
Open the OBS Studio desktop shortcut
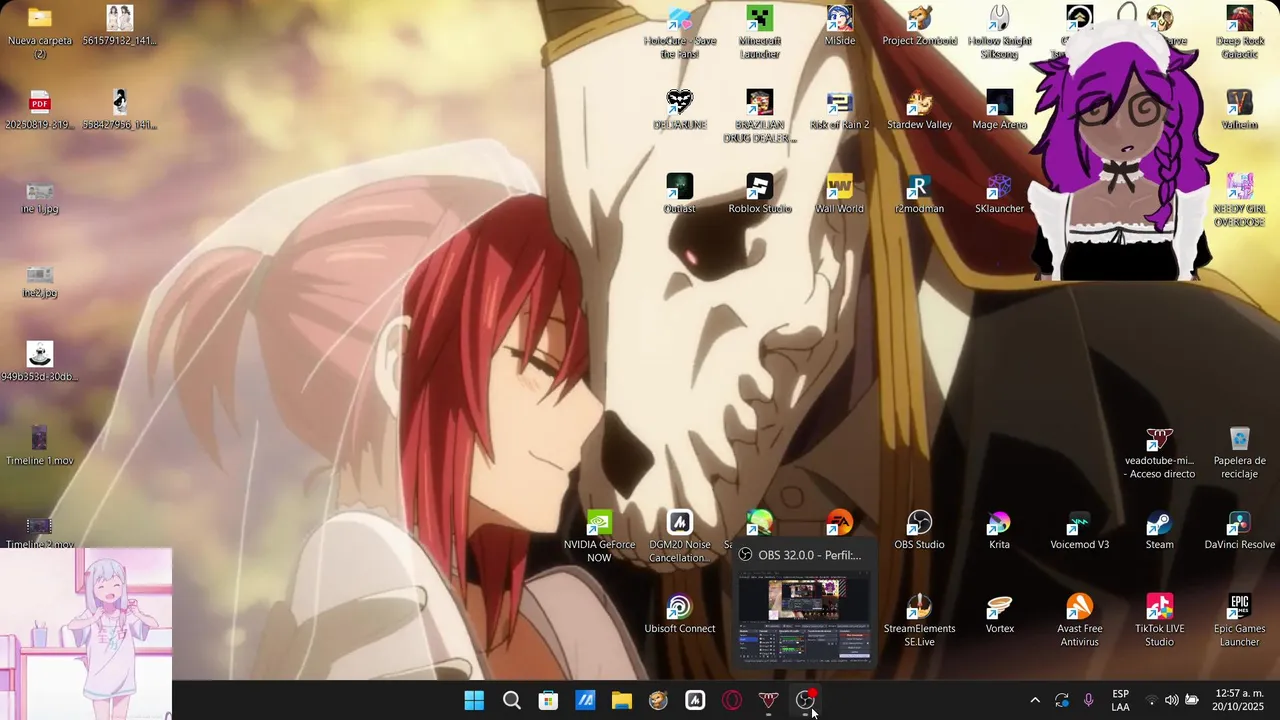pyautogui.click(x=919, y=530)
